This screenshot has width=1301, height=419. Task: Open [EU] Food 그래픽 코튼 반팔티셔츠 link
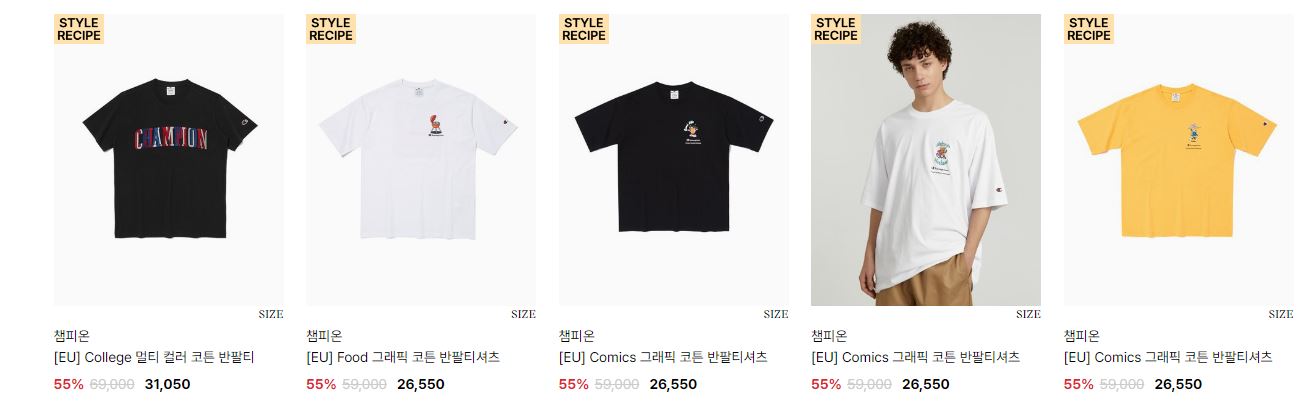(x=403, y=357)
